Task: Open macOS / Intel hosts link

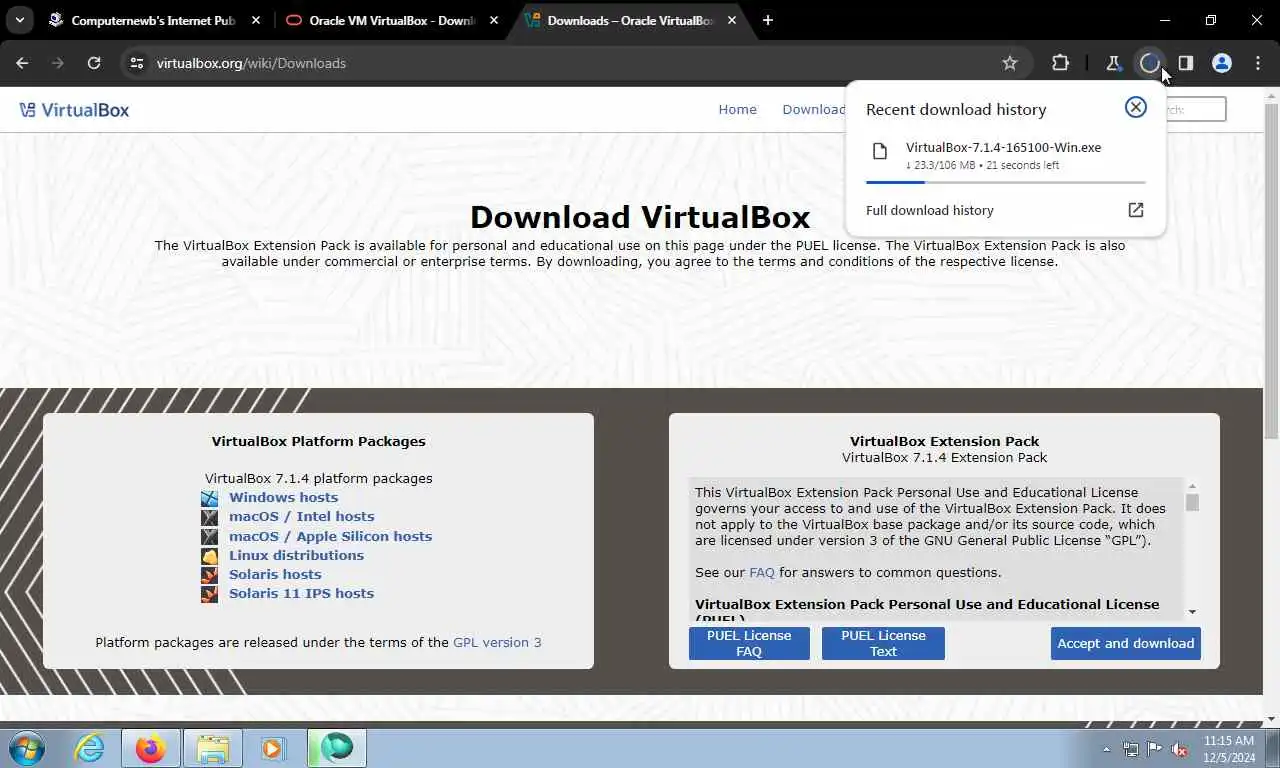Action: [301, 516]
